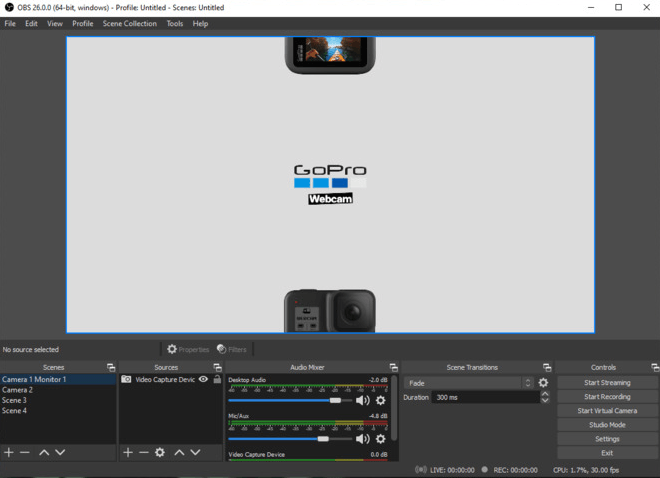Remove selected scene with minus icon

(25, 452)
